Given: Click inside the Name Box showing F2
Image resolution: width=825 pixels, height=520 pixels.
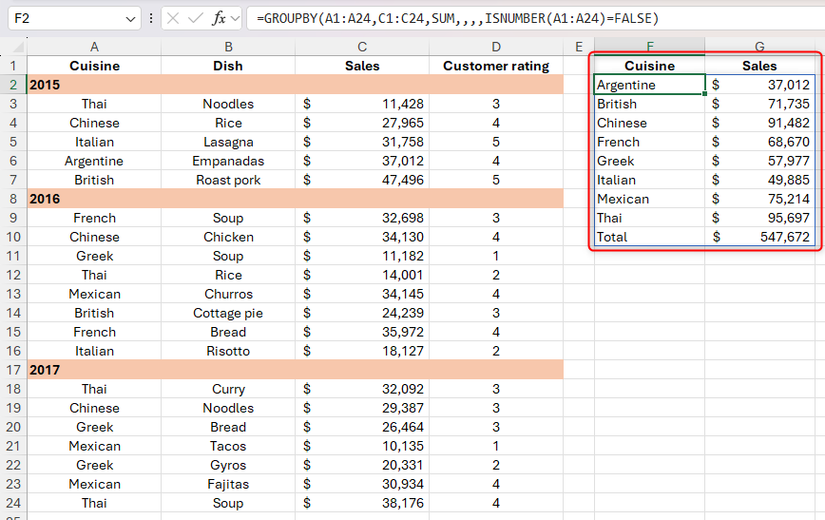Looking at the screenshot, I should pyautogui.click(x=60, y=19).
